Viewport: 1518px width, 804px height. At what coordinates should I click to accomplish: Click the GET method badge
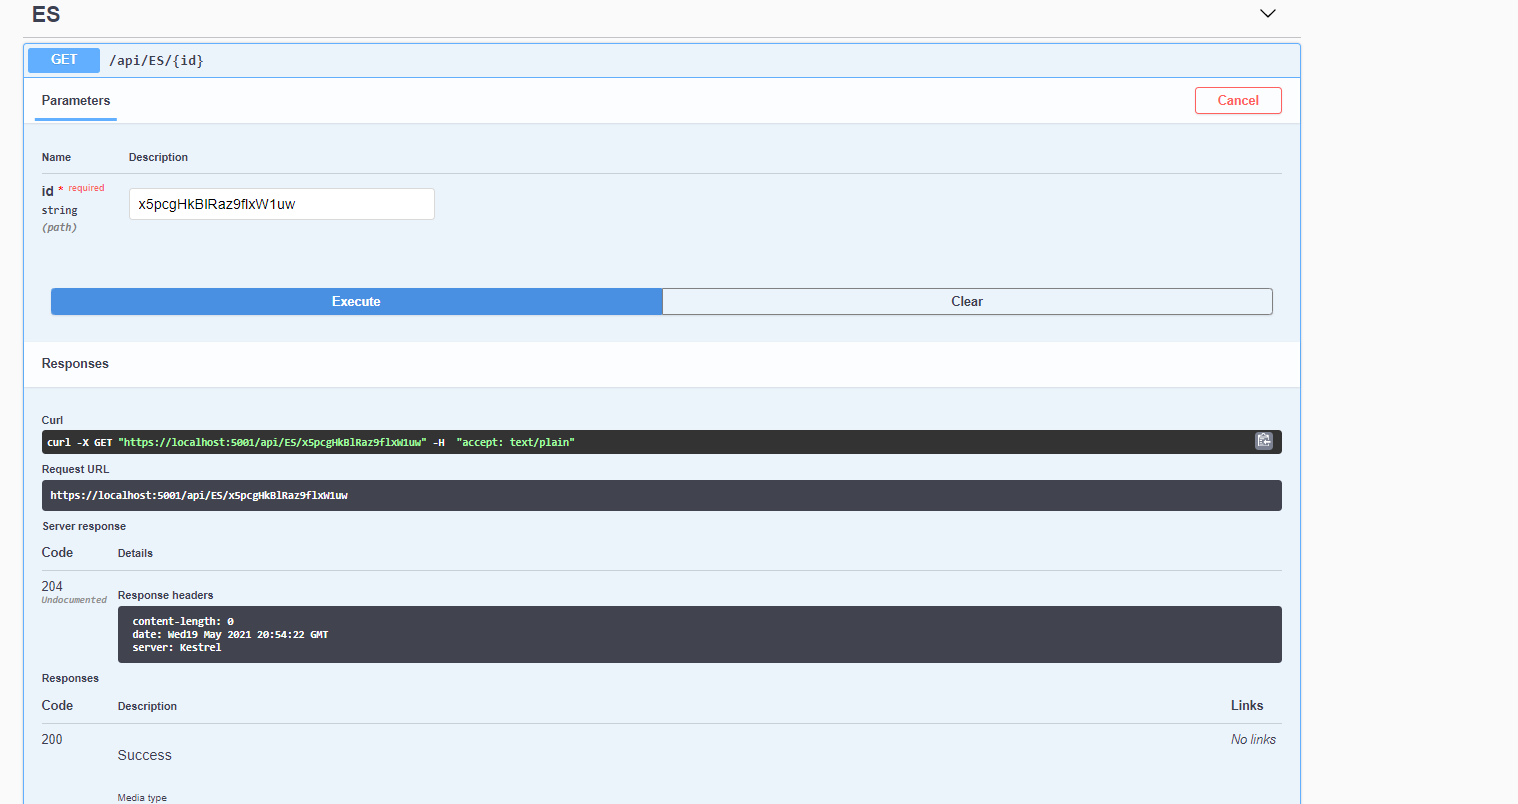point(64,60)
